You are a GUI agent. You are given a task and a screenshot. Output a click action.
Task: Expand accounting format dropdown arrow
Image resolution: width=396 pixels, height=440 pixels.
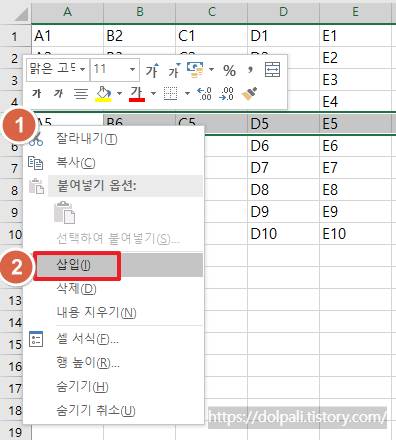coord(211,70)
